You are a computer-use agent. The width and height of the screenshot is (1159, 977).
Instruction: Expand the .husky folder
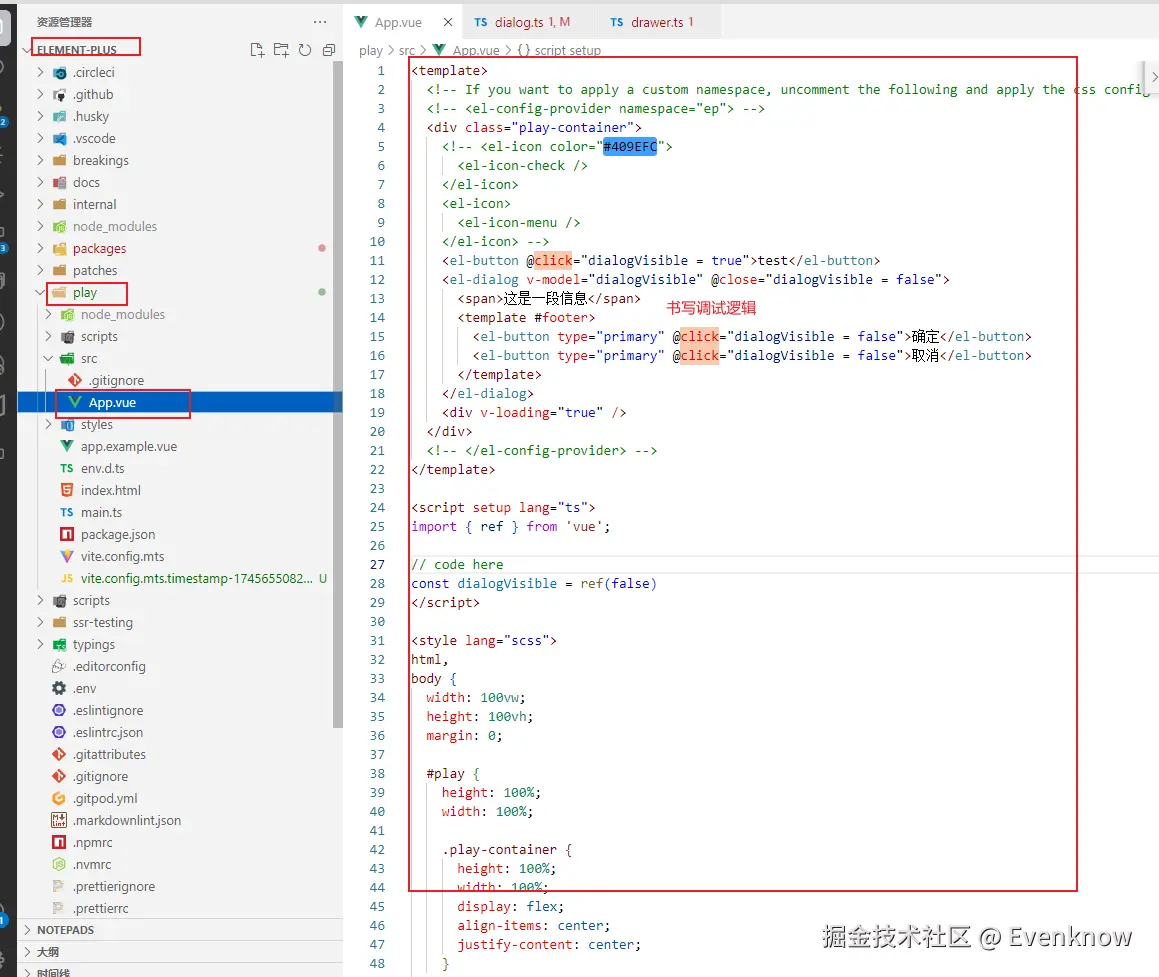point(41,116)
